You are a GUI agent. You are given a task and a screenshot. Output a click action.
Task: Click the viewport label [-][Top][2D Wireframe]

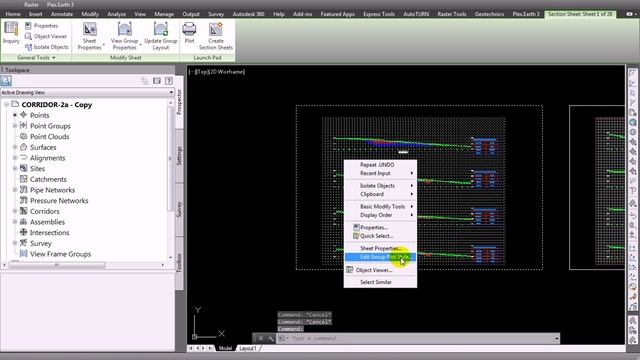pyautogui.click(x=216, y=72)
